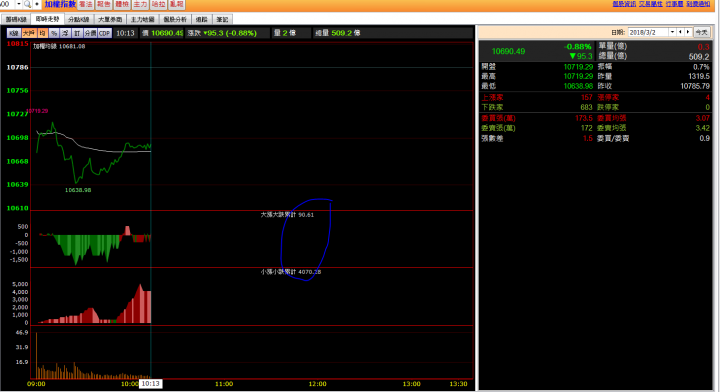Screen dimensions: 720x392
Task: Click the 13:30 label on time axis
Action: coord(458,384)
